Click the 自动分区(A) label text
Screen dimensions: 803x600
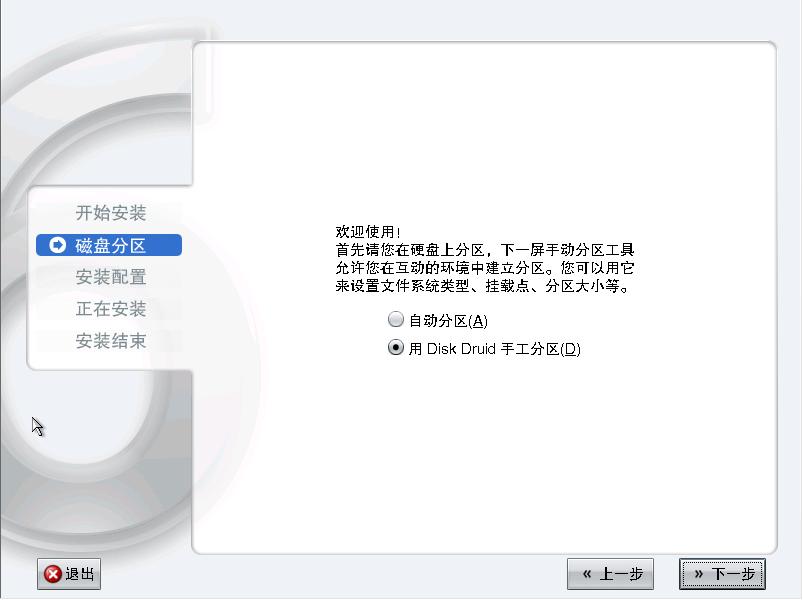(x=448, y=321)
